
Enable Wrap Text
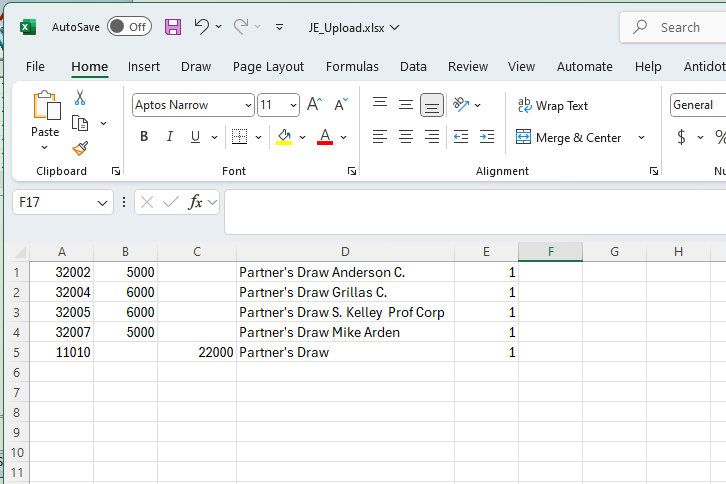point(553,106)
